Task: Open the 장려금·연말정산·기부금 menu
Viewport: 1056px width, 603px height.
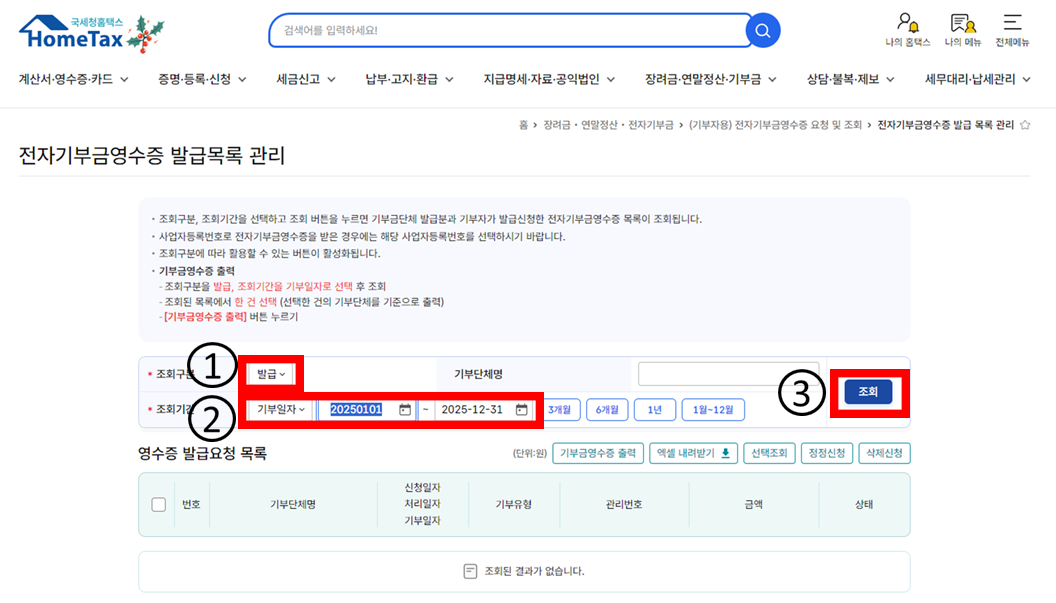Action: [x=710, y=79]
